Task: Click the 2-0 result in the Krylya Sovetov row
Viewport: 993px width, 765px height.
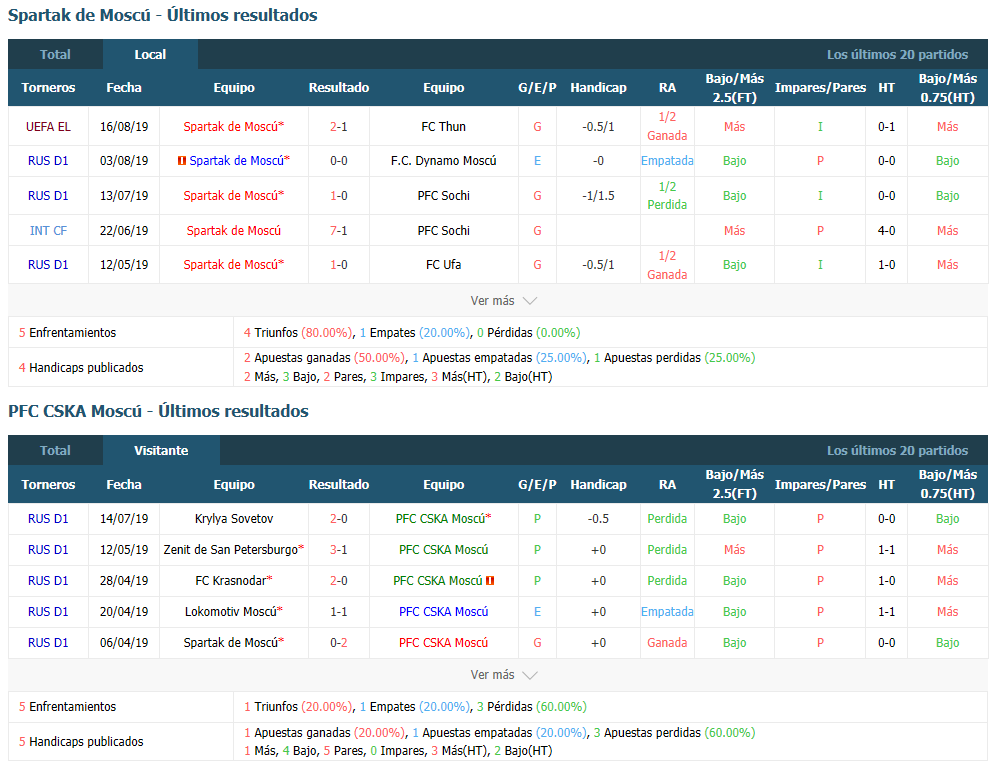Action: (x=339, y=519)
